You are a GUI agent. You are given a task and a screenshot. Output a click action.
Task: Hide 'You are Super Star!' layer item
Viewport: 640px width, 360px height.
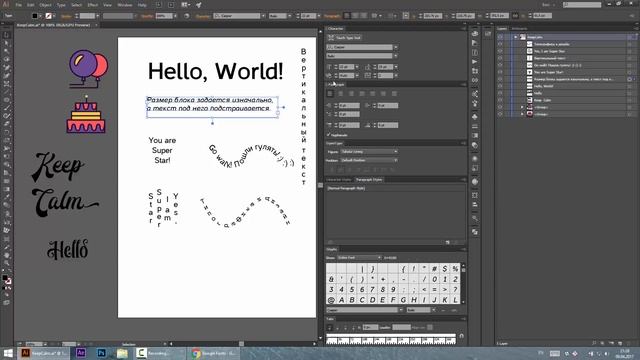(x=500, y=72)
